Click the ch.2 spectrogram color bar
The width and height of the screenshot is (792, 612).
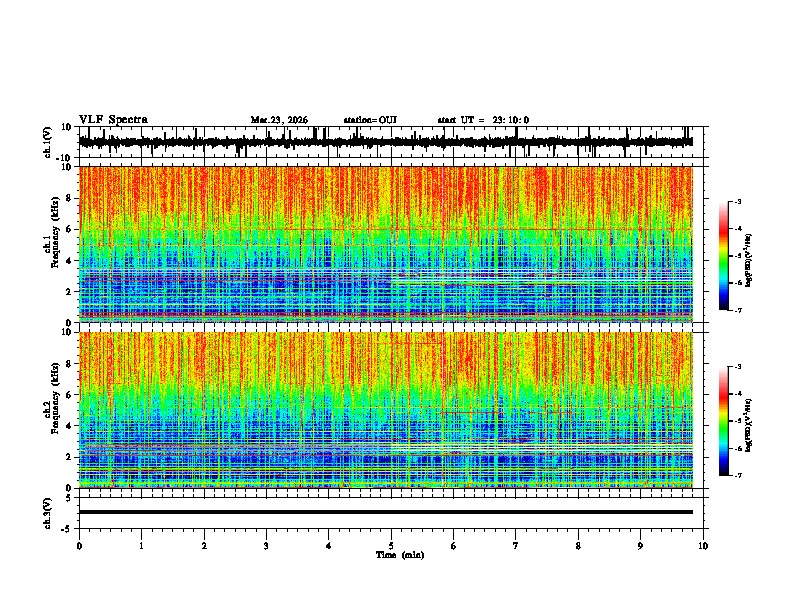click(x=724, y=421)
